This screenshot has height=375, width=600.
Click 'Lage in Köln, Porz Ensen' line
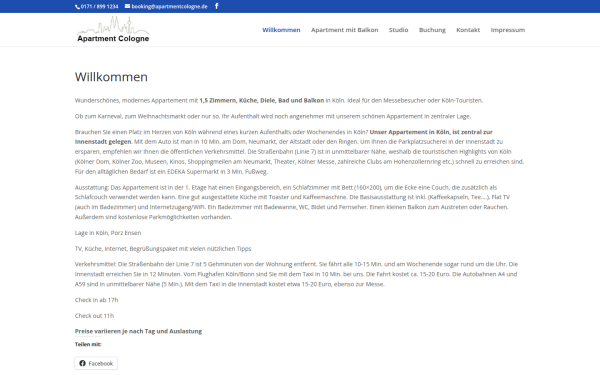click(x=108, y=233)
